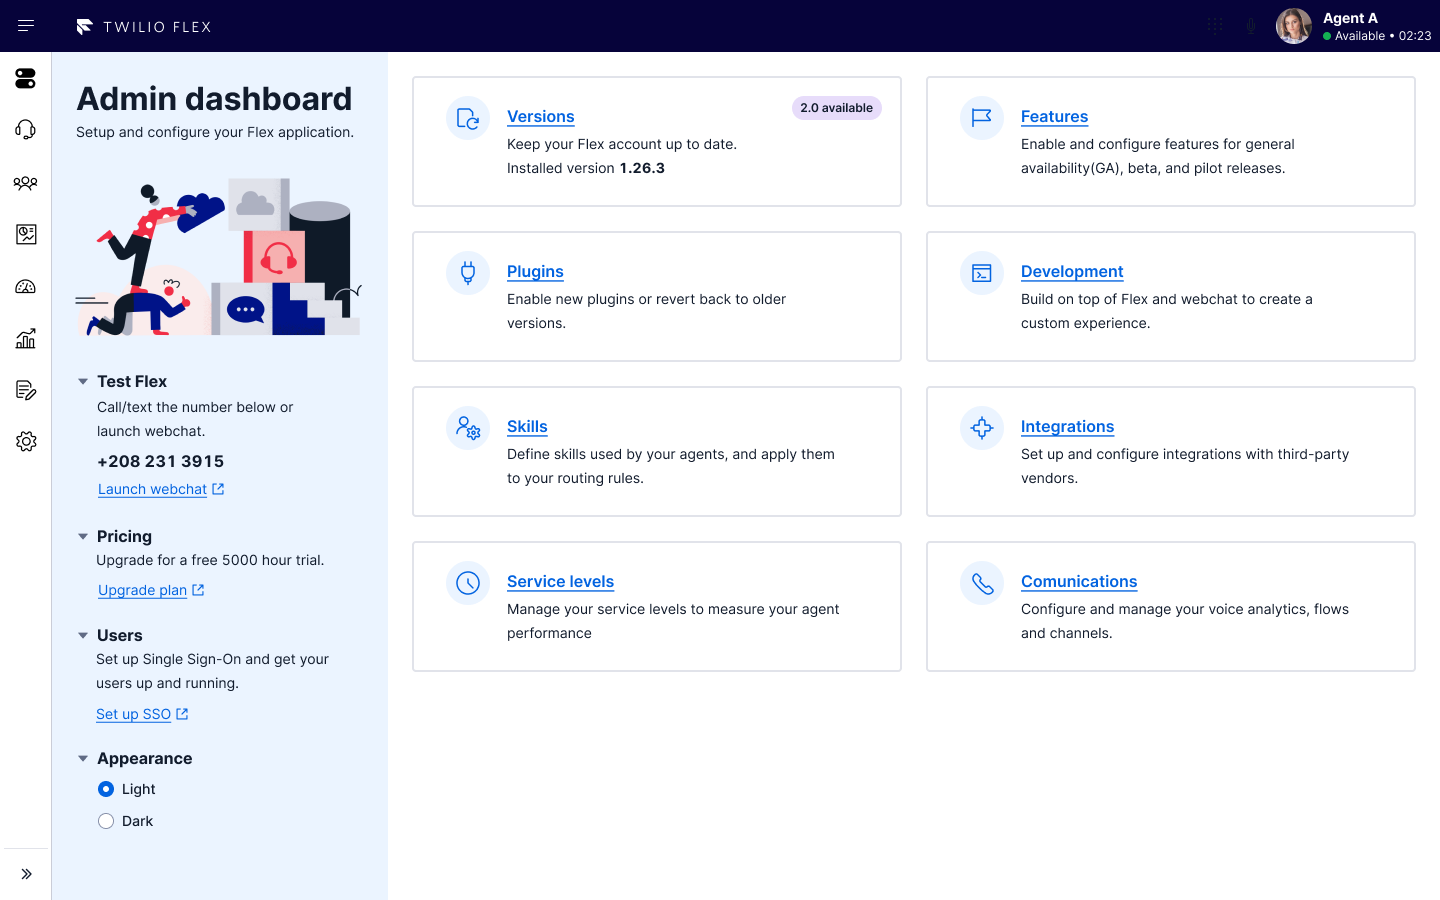Open Agent A profile avatar
This screenshot has height=900, width=1440.
[x=1293, y=26]
